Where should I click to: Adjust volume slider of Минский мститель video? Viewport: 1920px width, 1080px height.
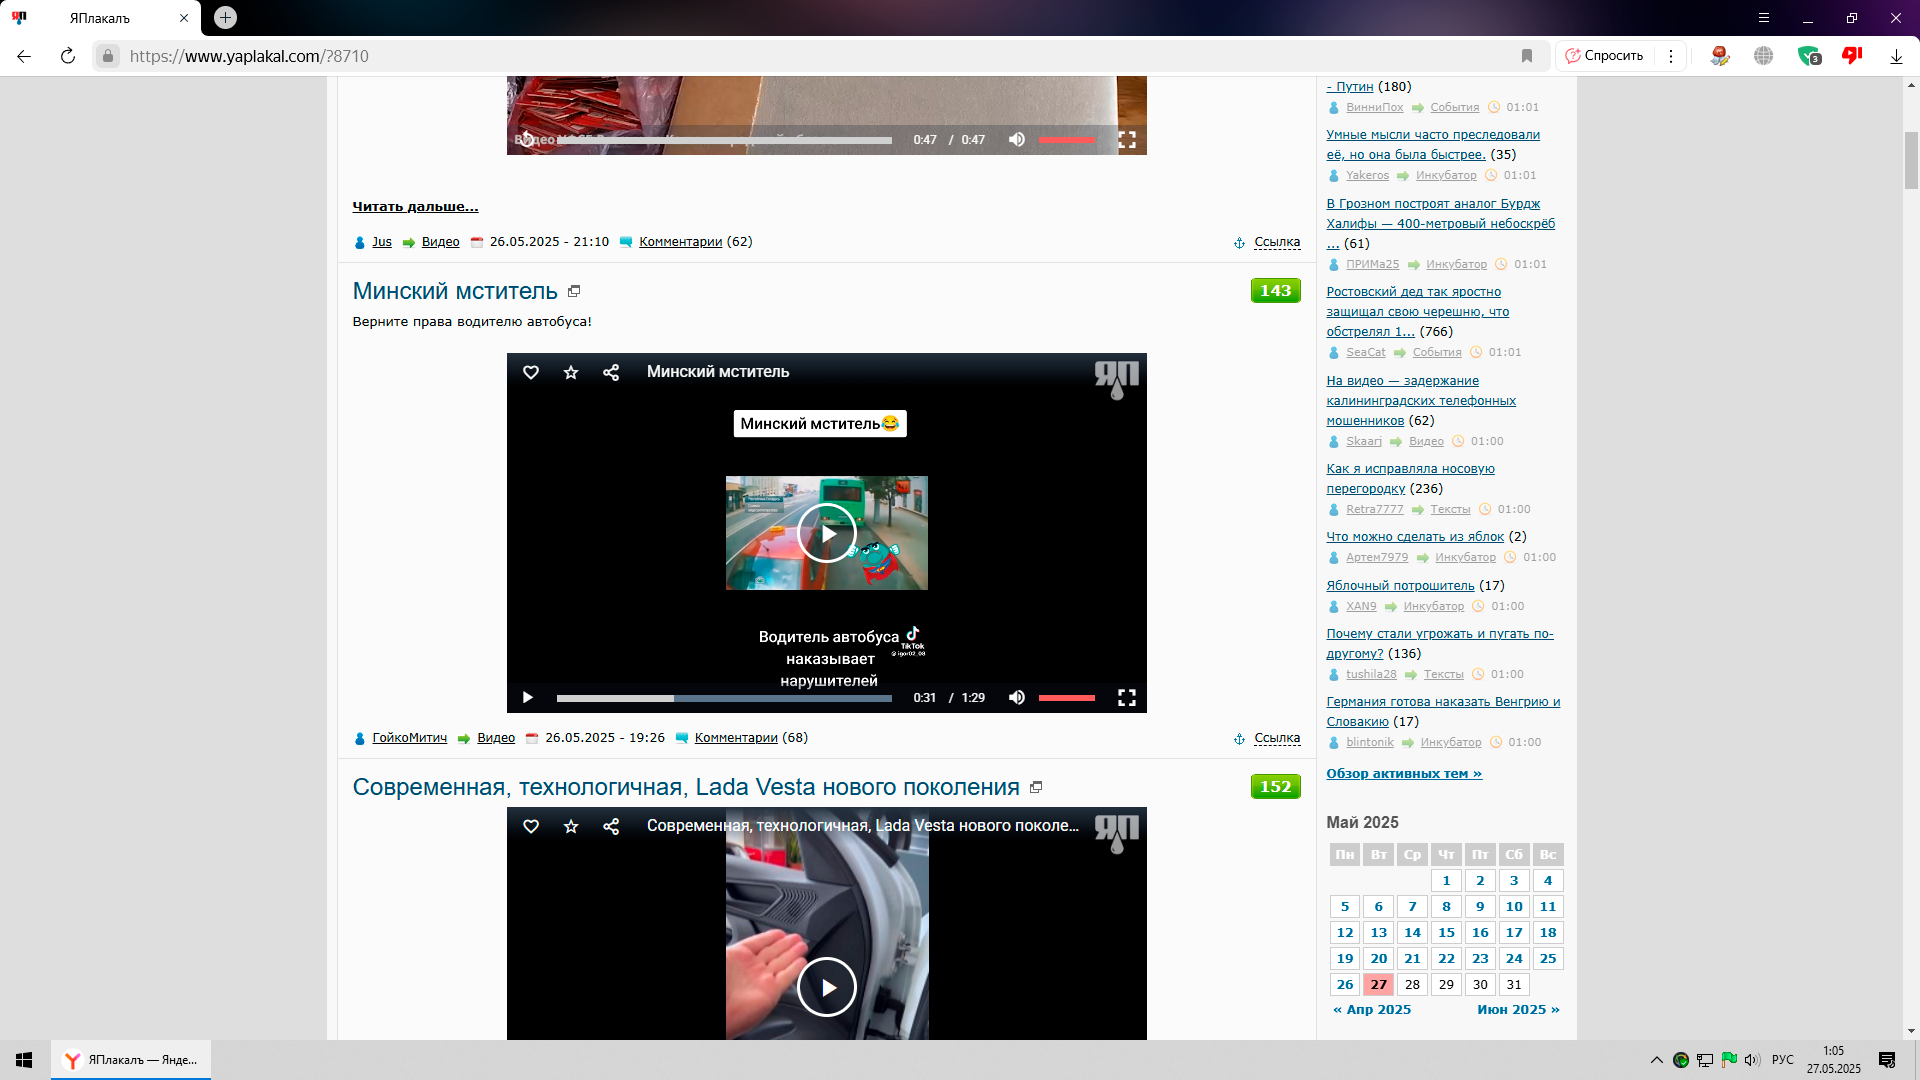point(1067,697)
